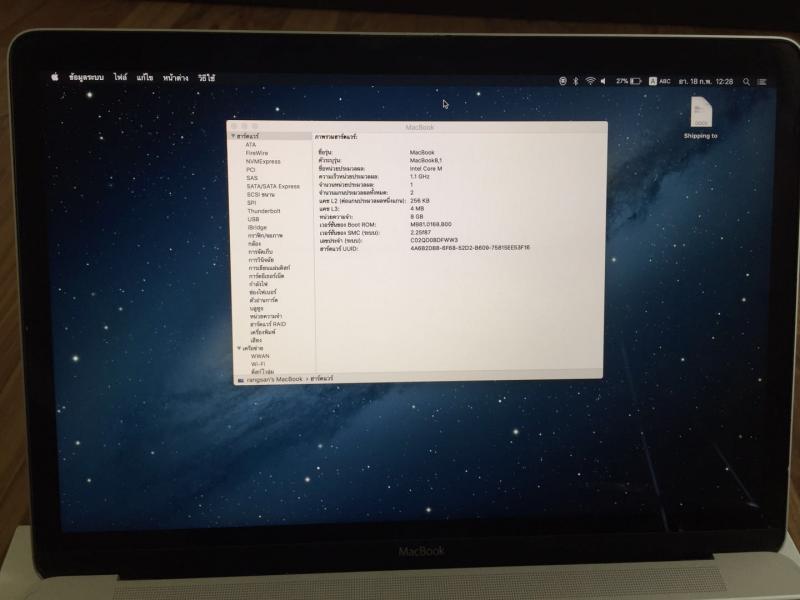This screenshot has width=800, height=600.
Task: Click the L3 cache value 4 MB
Action: 417,209
